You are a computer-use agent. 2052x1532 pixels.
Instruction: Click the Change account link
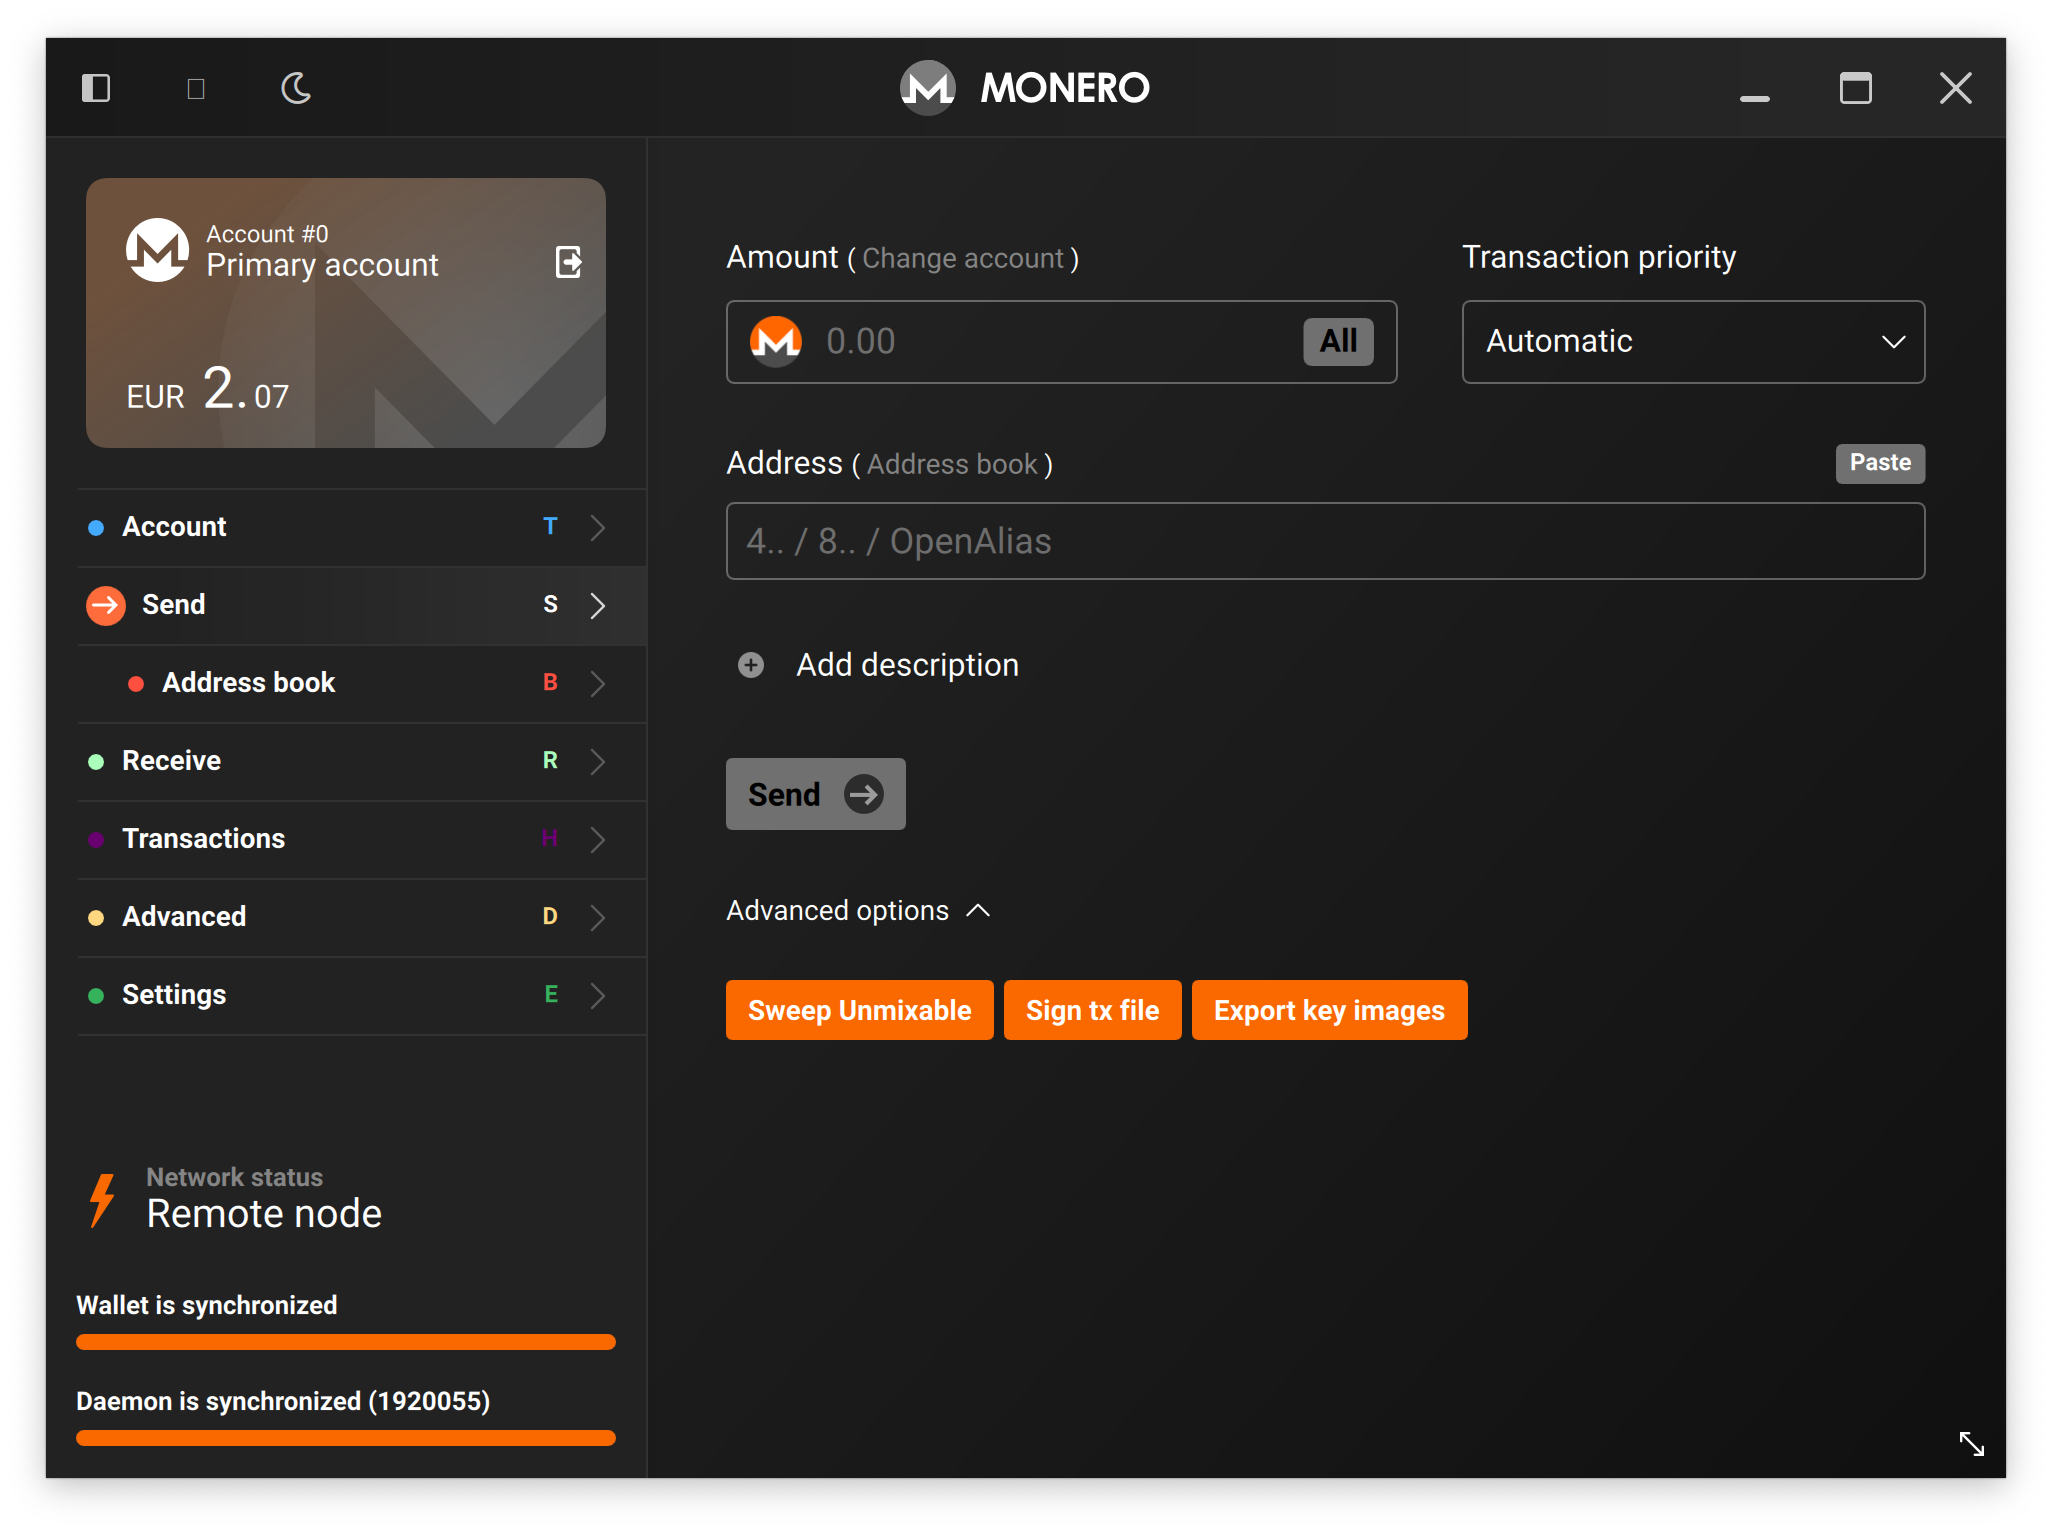point(963,259)
